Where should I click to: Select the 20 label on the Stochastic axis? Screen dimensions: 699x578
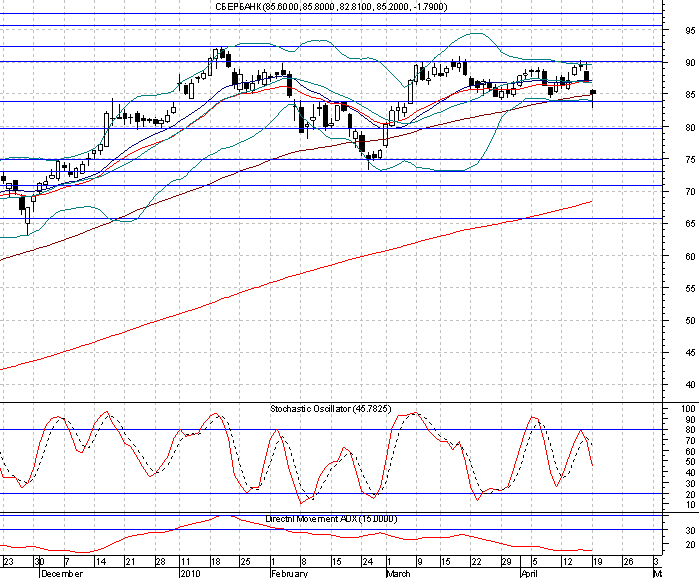pyautogui.click(x=690, y=494)
